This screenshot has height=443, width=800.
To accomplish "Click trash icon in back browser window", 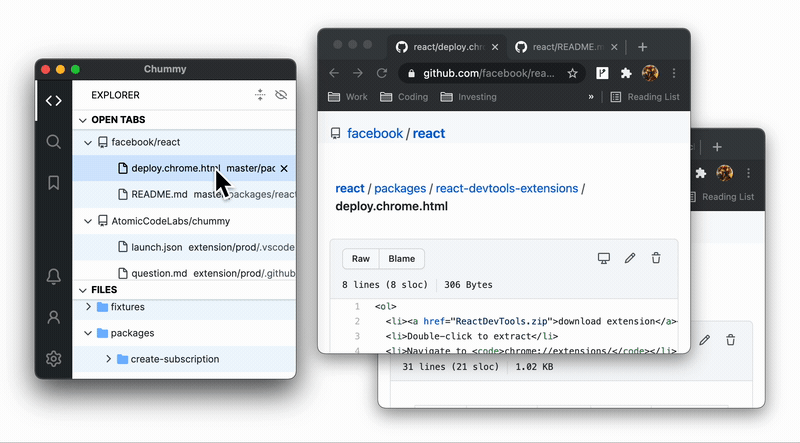I will pyautogui.click(x=731, y=340).
